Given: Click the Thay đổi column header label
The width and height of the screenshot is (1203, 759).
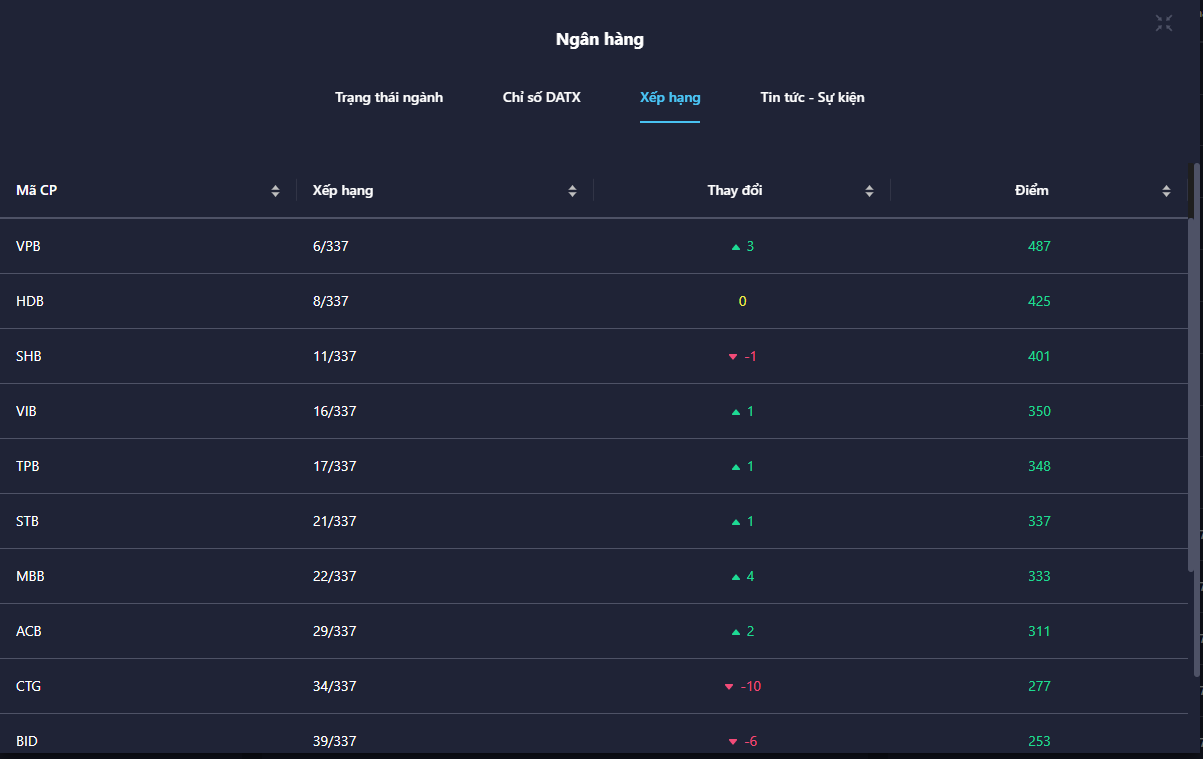Looking at the screenshot, I should [x=735, y=190].
